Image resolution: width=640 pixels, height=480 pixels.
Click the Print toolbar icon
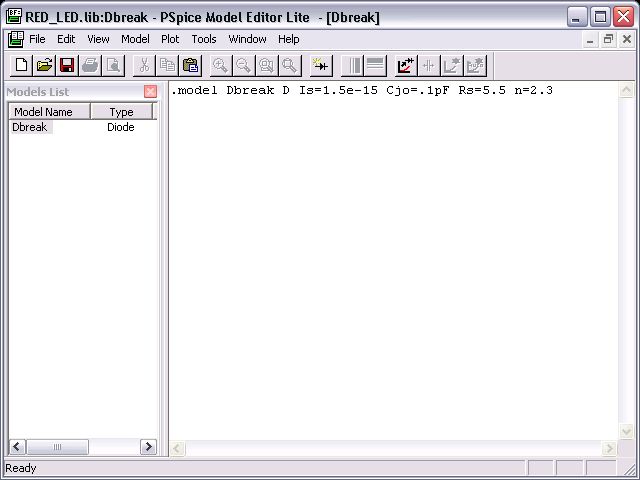pos(90,65)
